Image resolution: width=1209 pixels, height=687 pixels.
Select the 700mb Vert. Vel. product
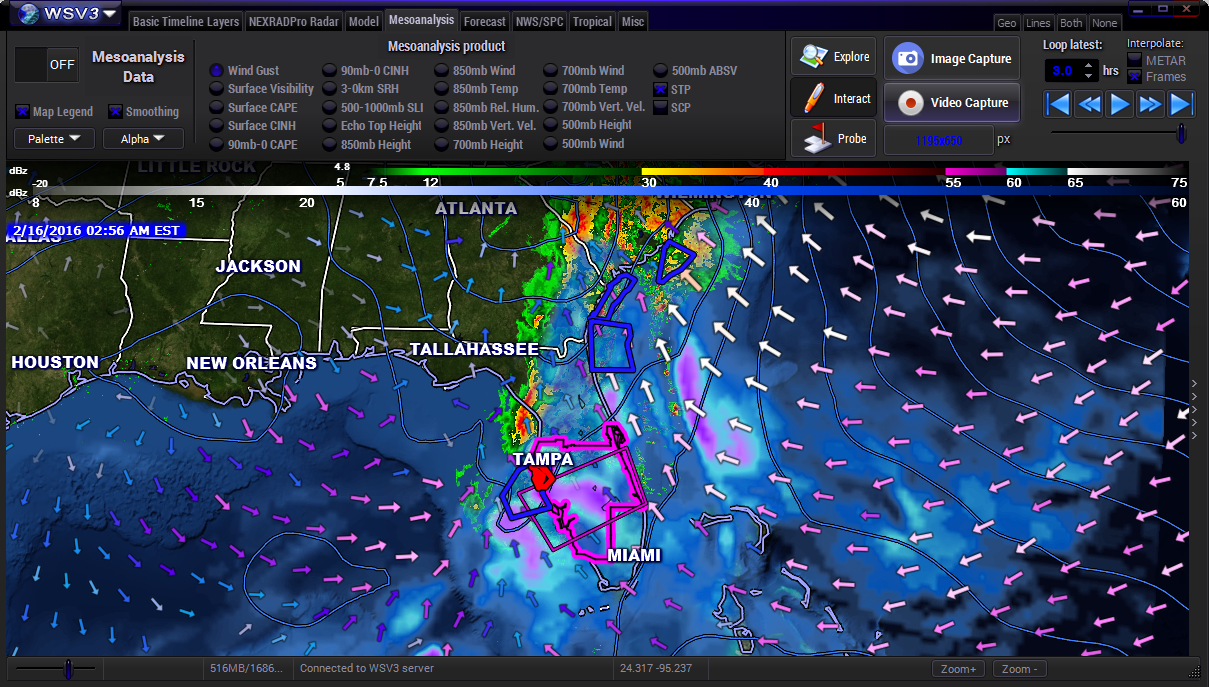click(551, 107)
